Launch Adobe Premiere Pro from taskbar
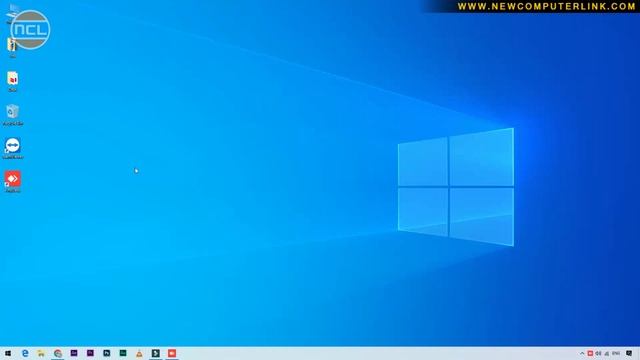Screen dimensions: 640x360 (90, 353)
